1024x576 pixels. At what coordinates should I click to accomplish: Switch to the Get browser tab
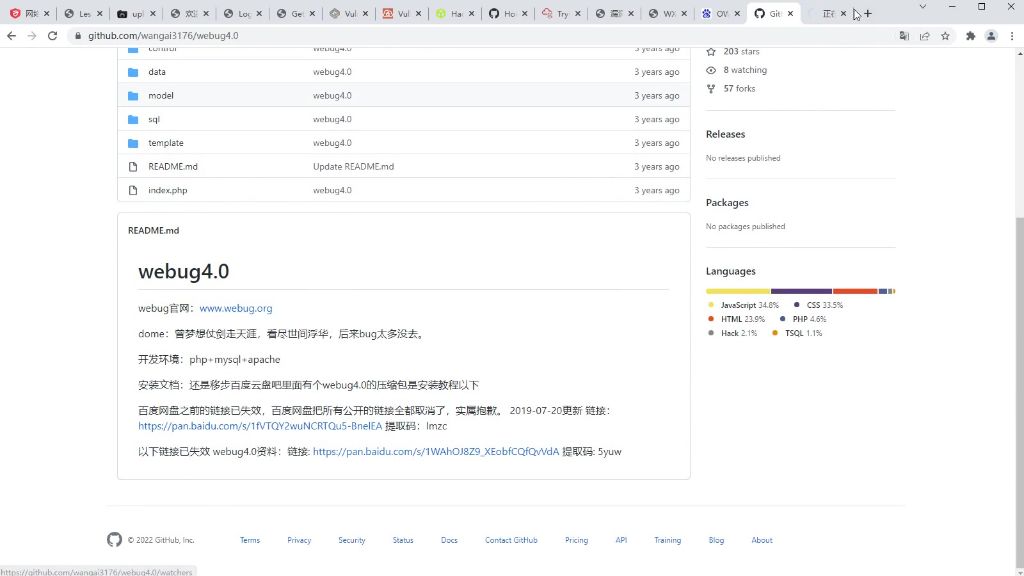click(295, 13)
